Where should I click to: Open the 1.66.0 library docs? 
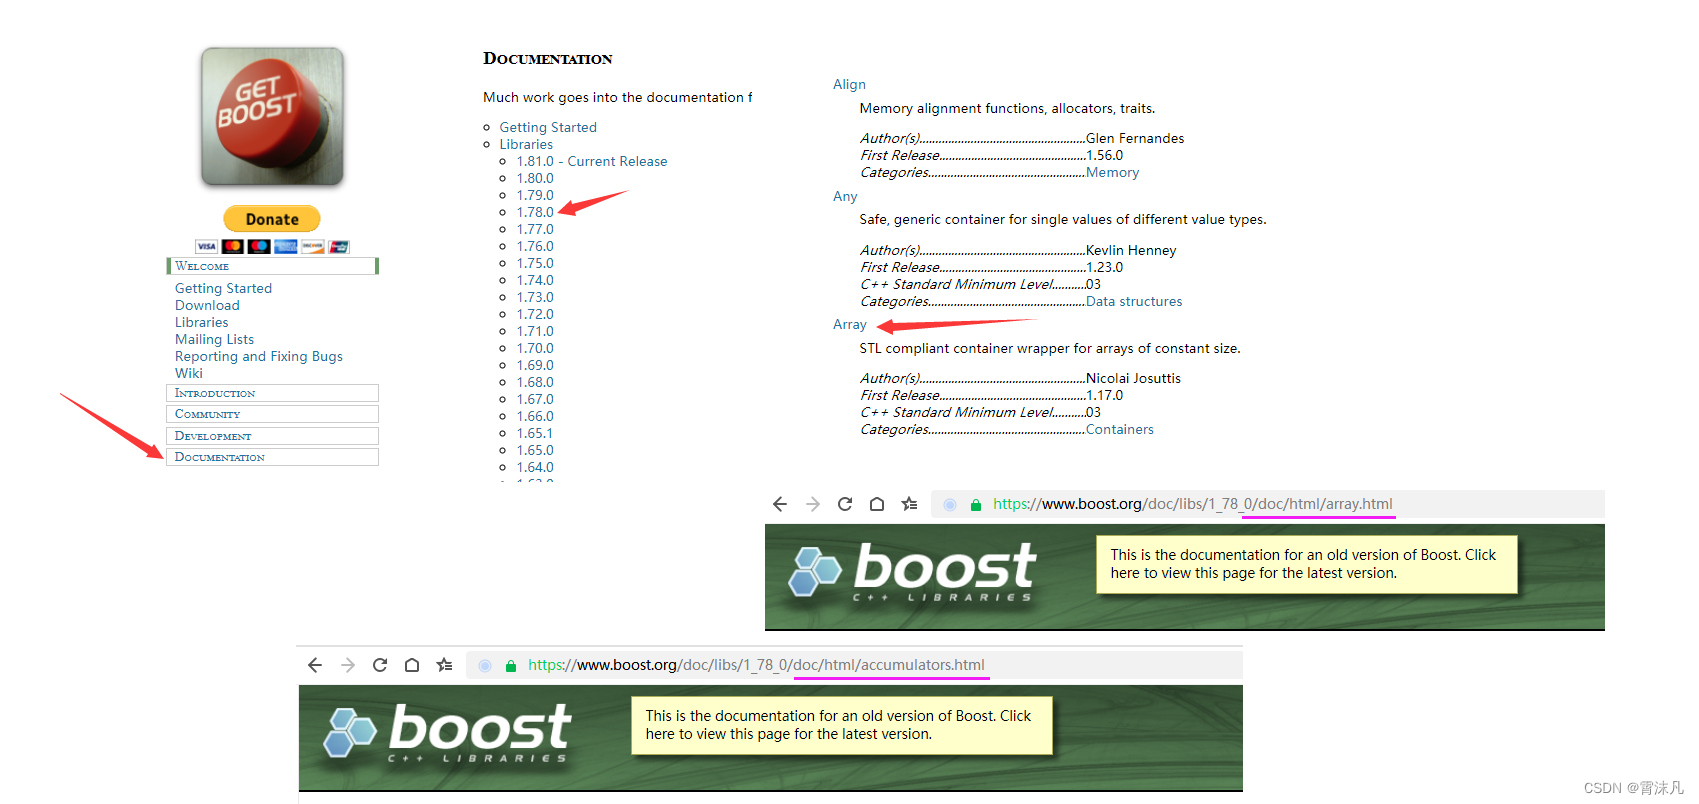535,416
